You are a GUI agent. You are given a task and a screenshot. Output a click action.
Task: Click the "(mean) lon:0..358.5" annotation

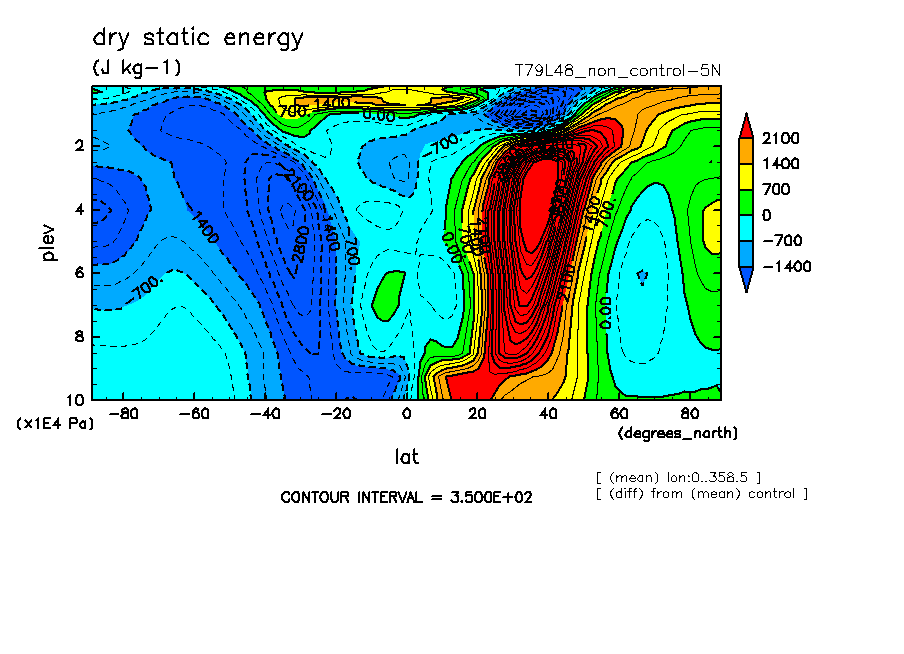(x=679, y=477)
